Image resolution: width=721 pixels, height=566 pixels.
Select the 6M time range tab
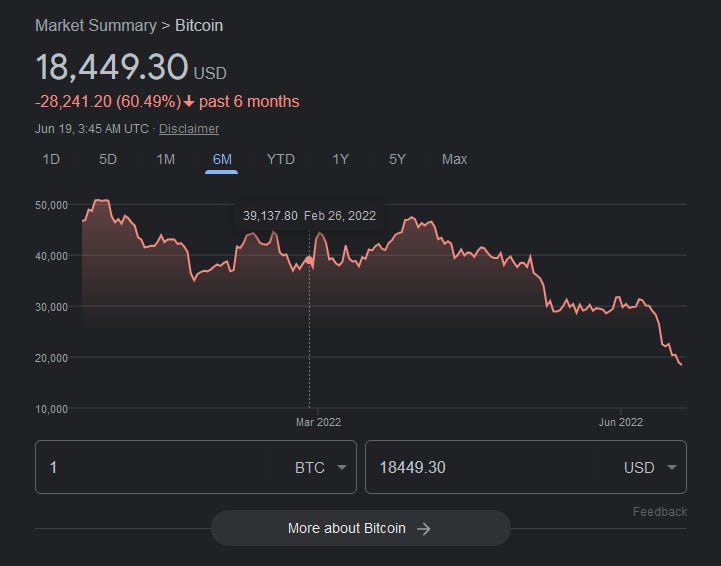pos(222,160)
